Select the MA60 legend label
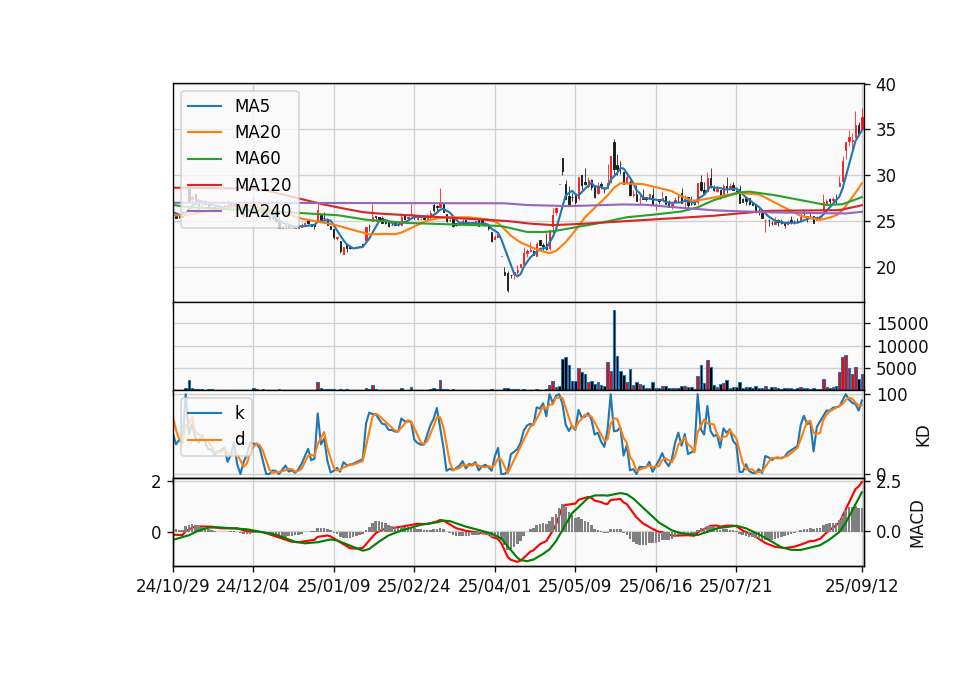 (257, 159)
